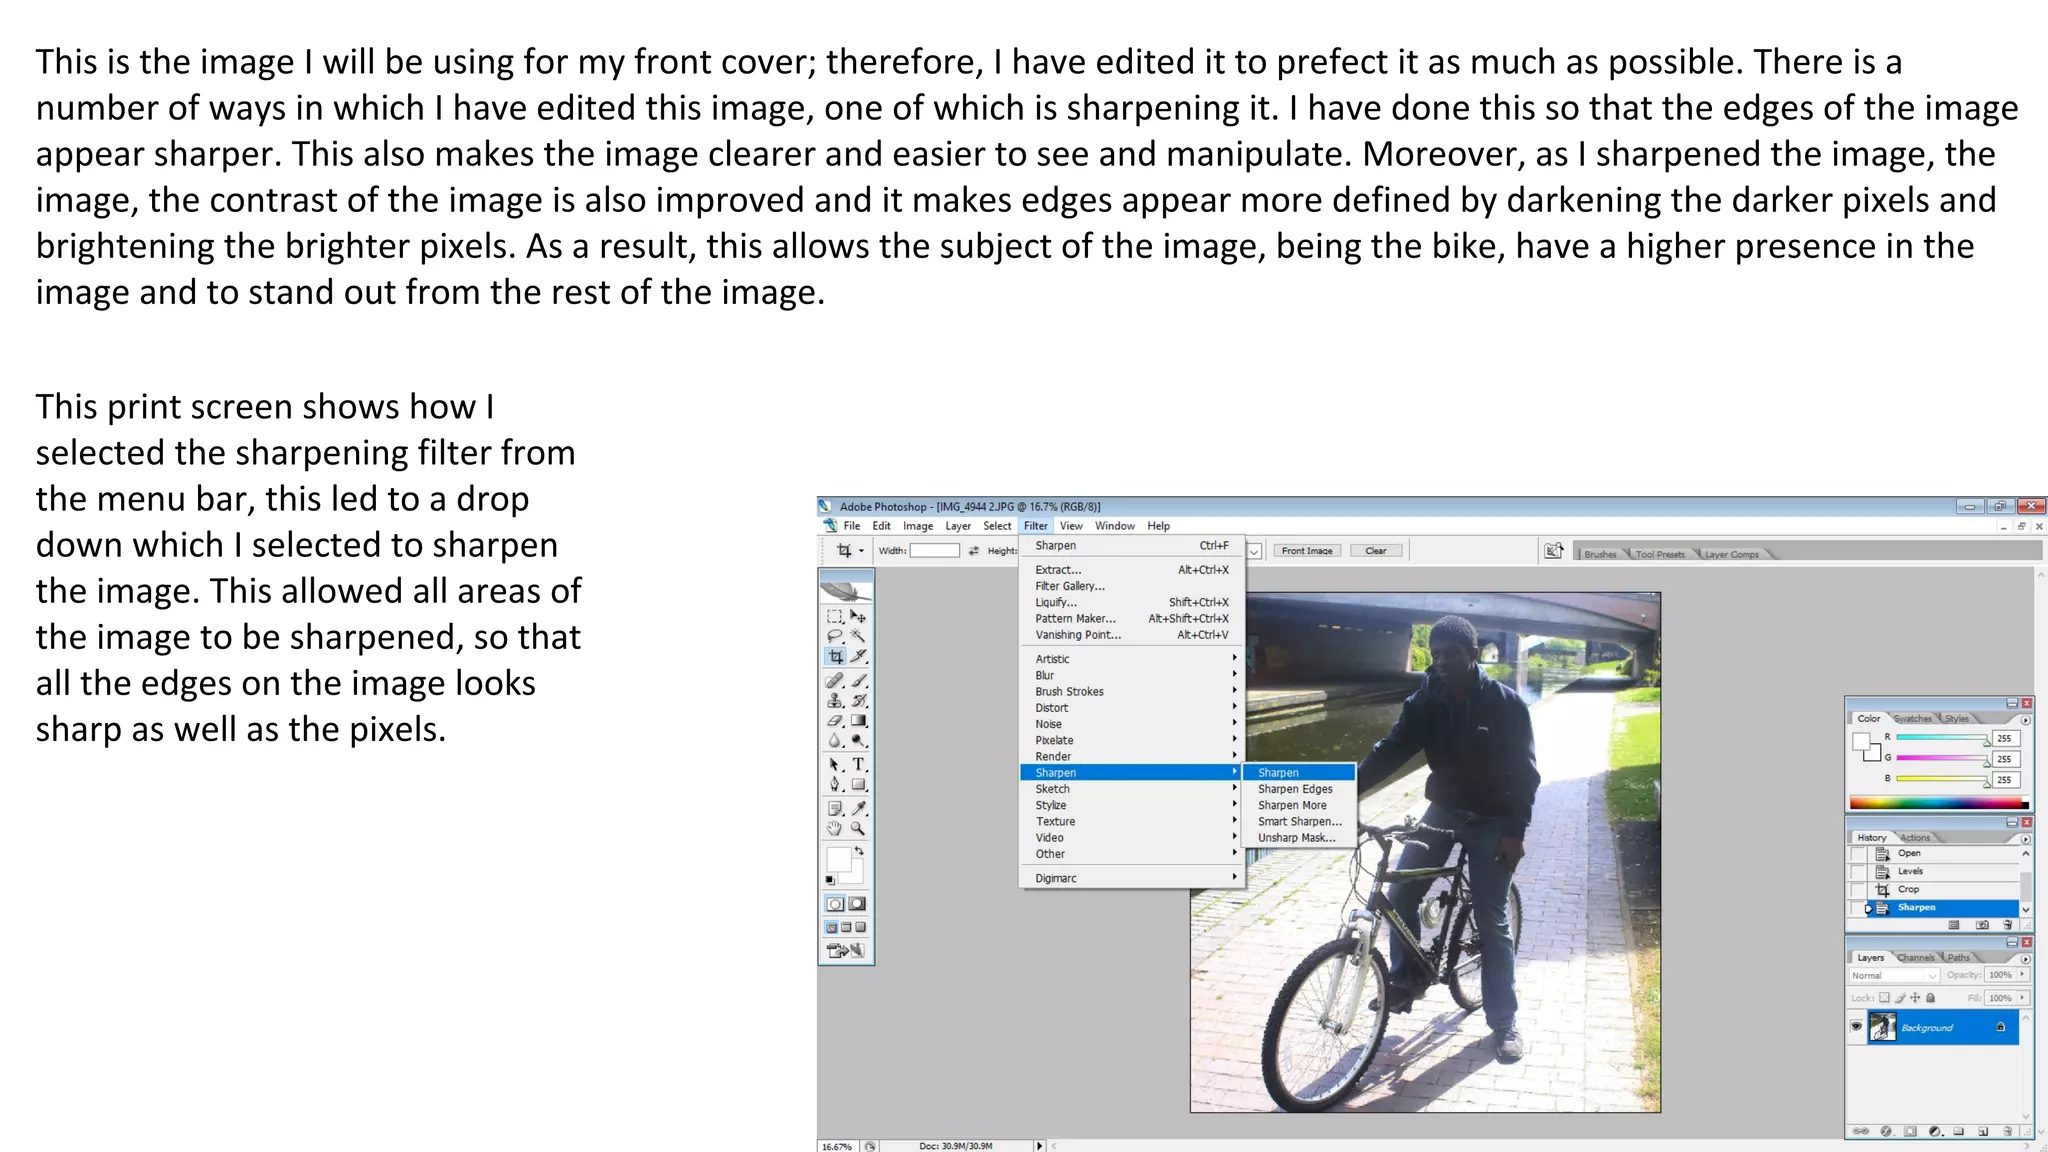
Task: Pick the Clone Stamp tool
Action: coord(835,701)
